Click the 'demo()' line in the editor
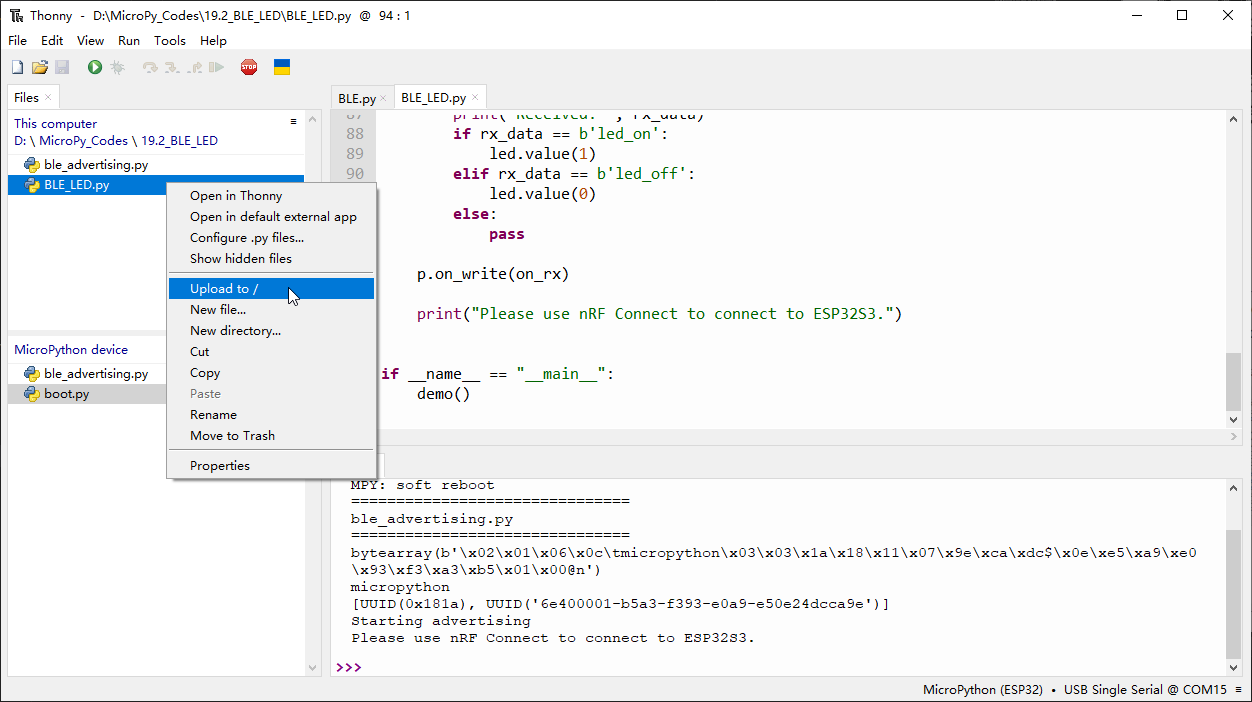1252x702 pixels. point(443,394)
